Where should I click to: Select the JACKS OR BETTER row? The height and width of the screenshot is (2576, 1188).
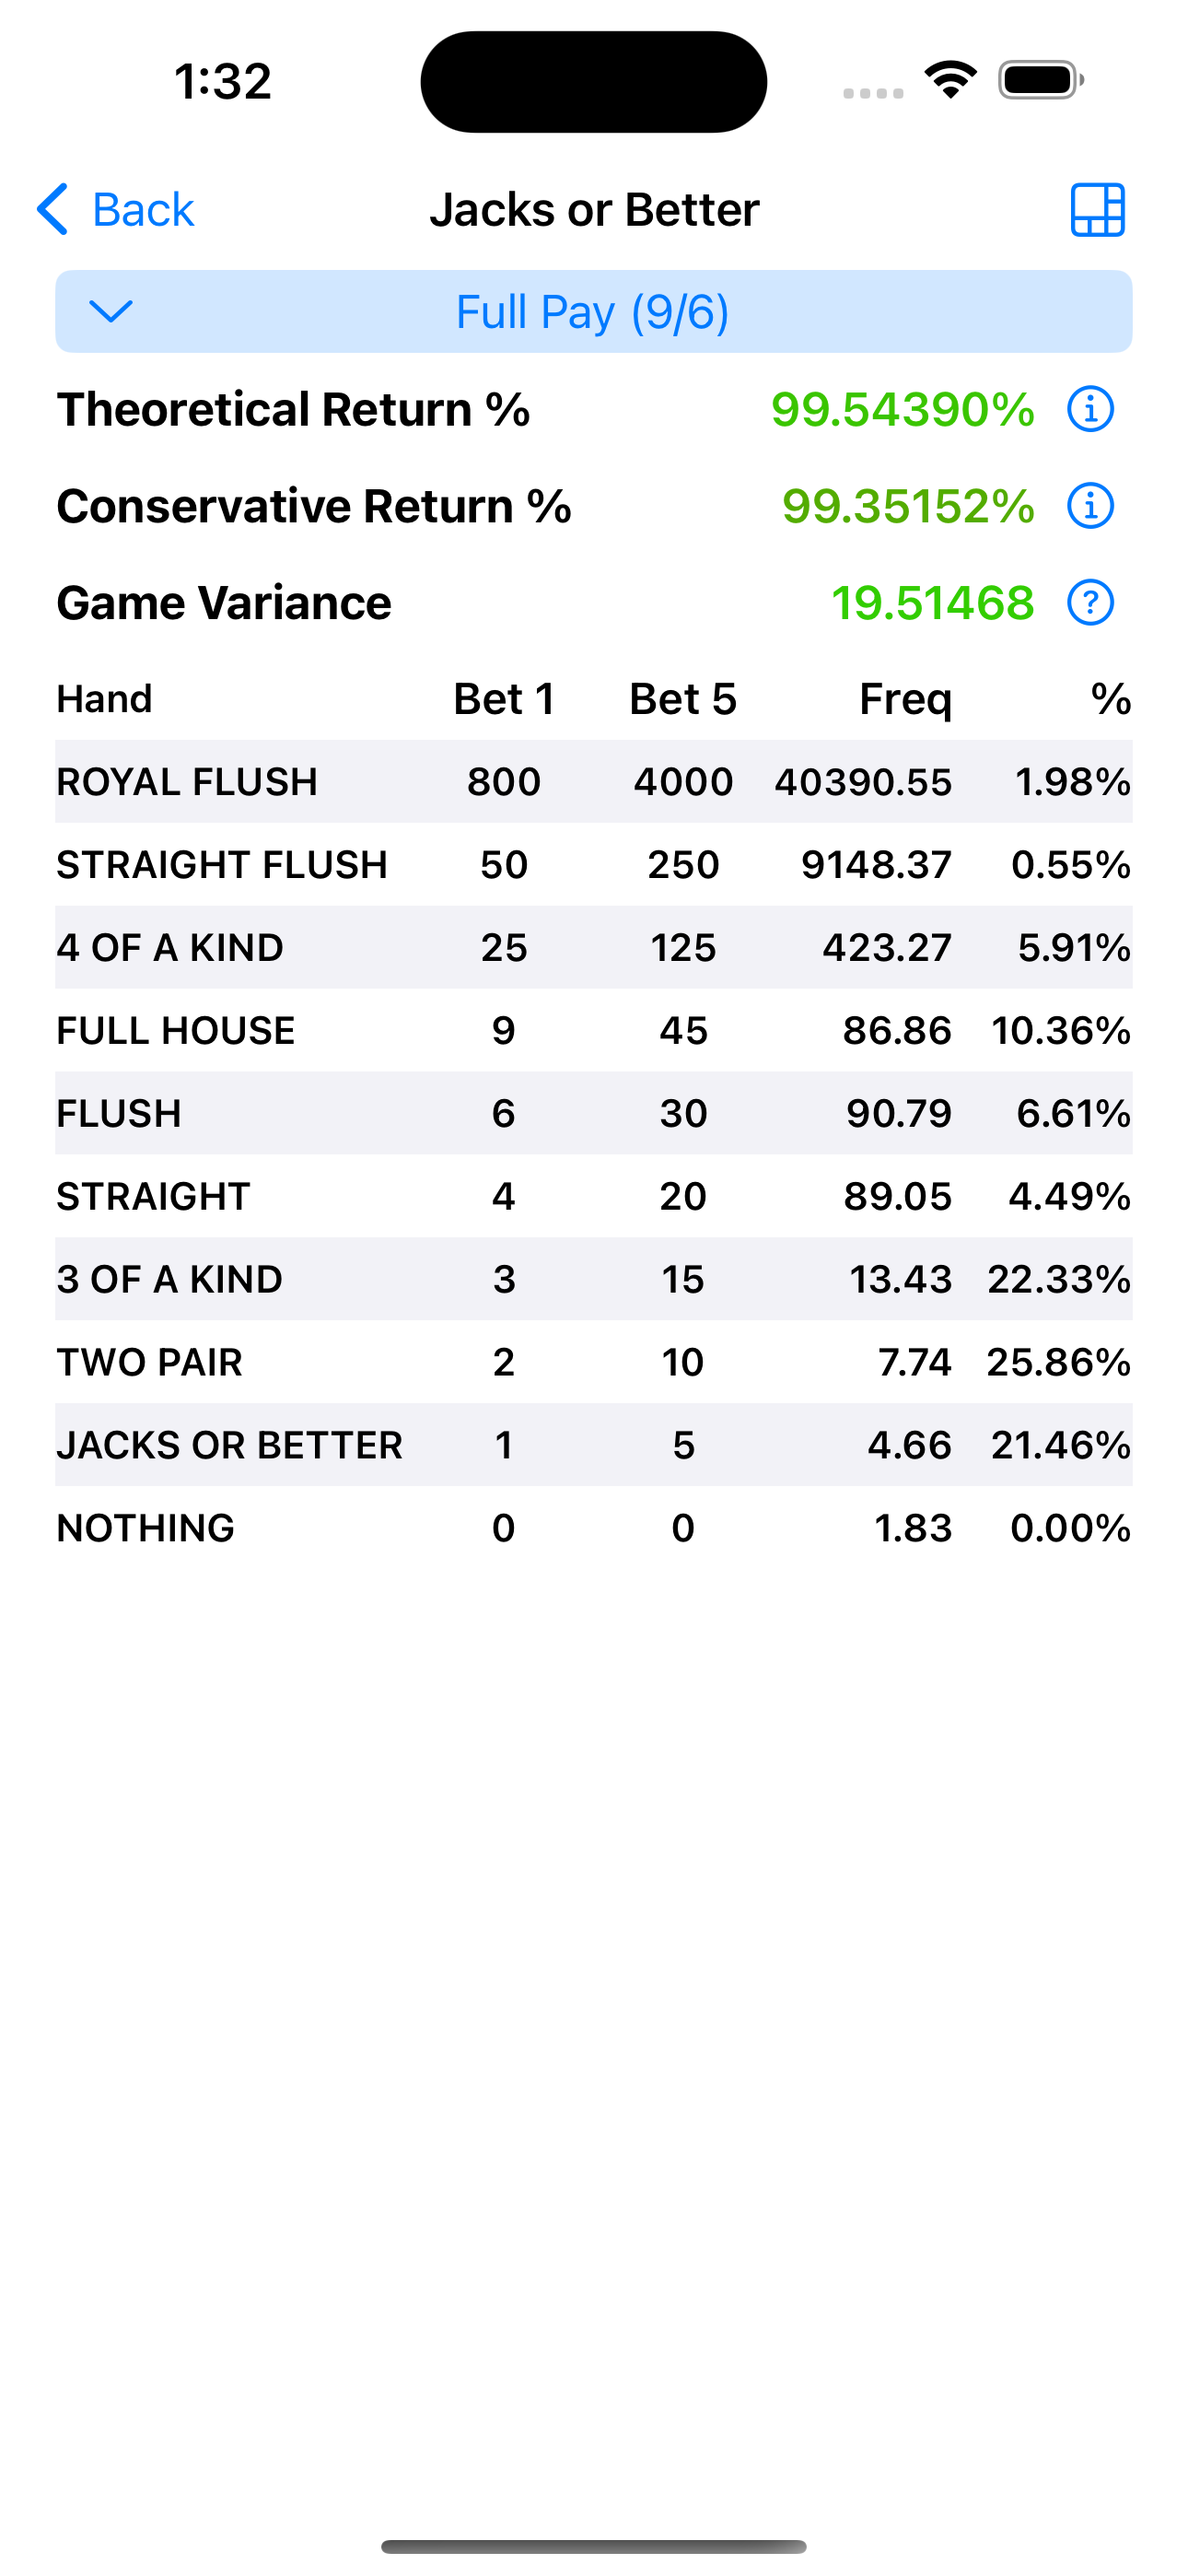pyautogui.click(x=593, y=1445)
